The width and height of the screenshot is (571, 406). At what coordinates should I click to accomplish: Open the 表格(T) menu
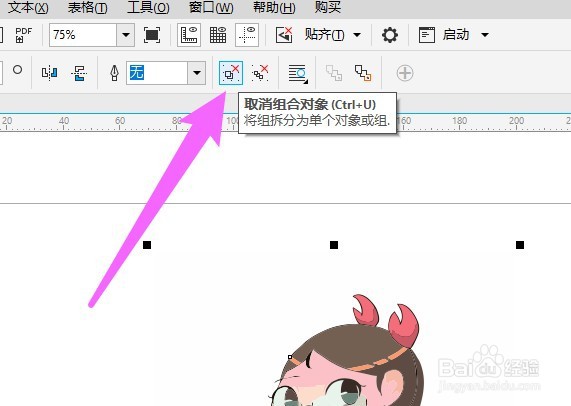87,7
